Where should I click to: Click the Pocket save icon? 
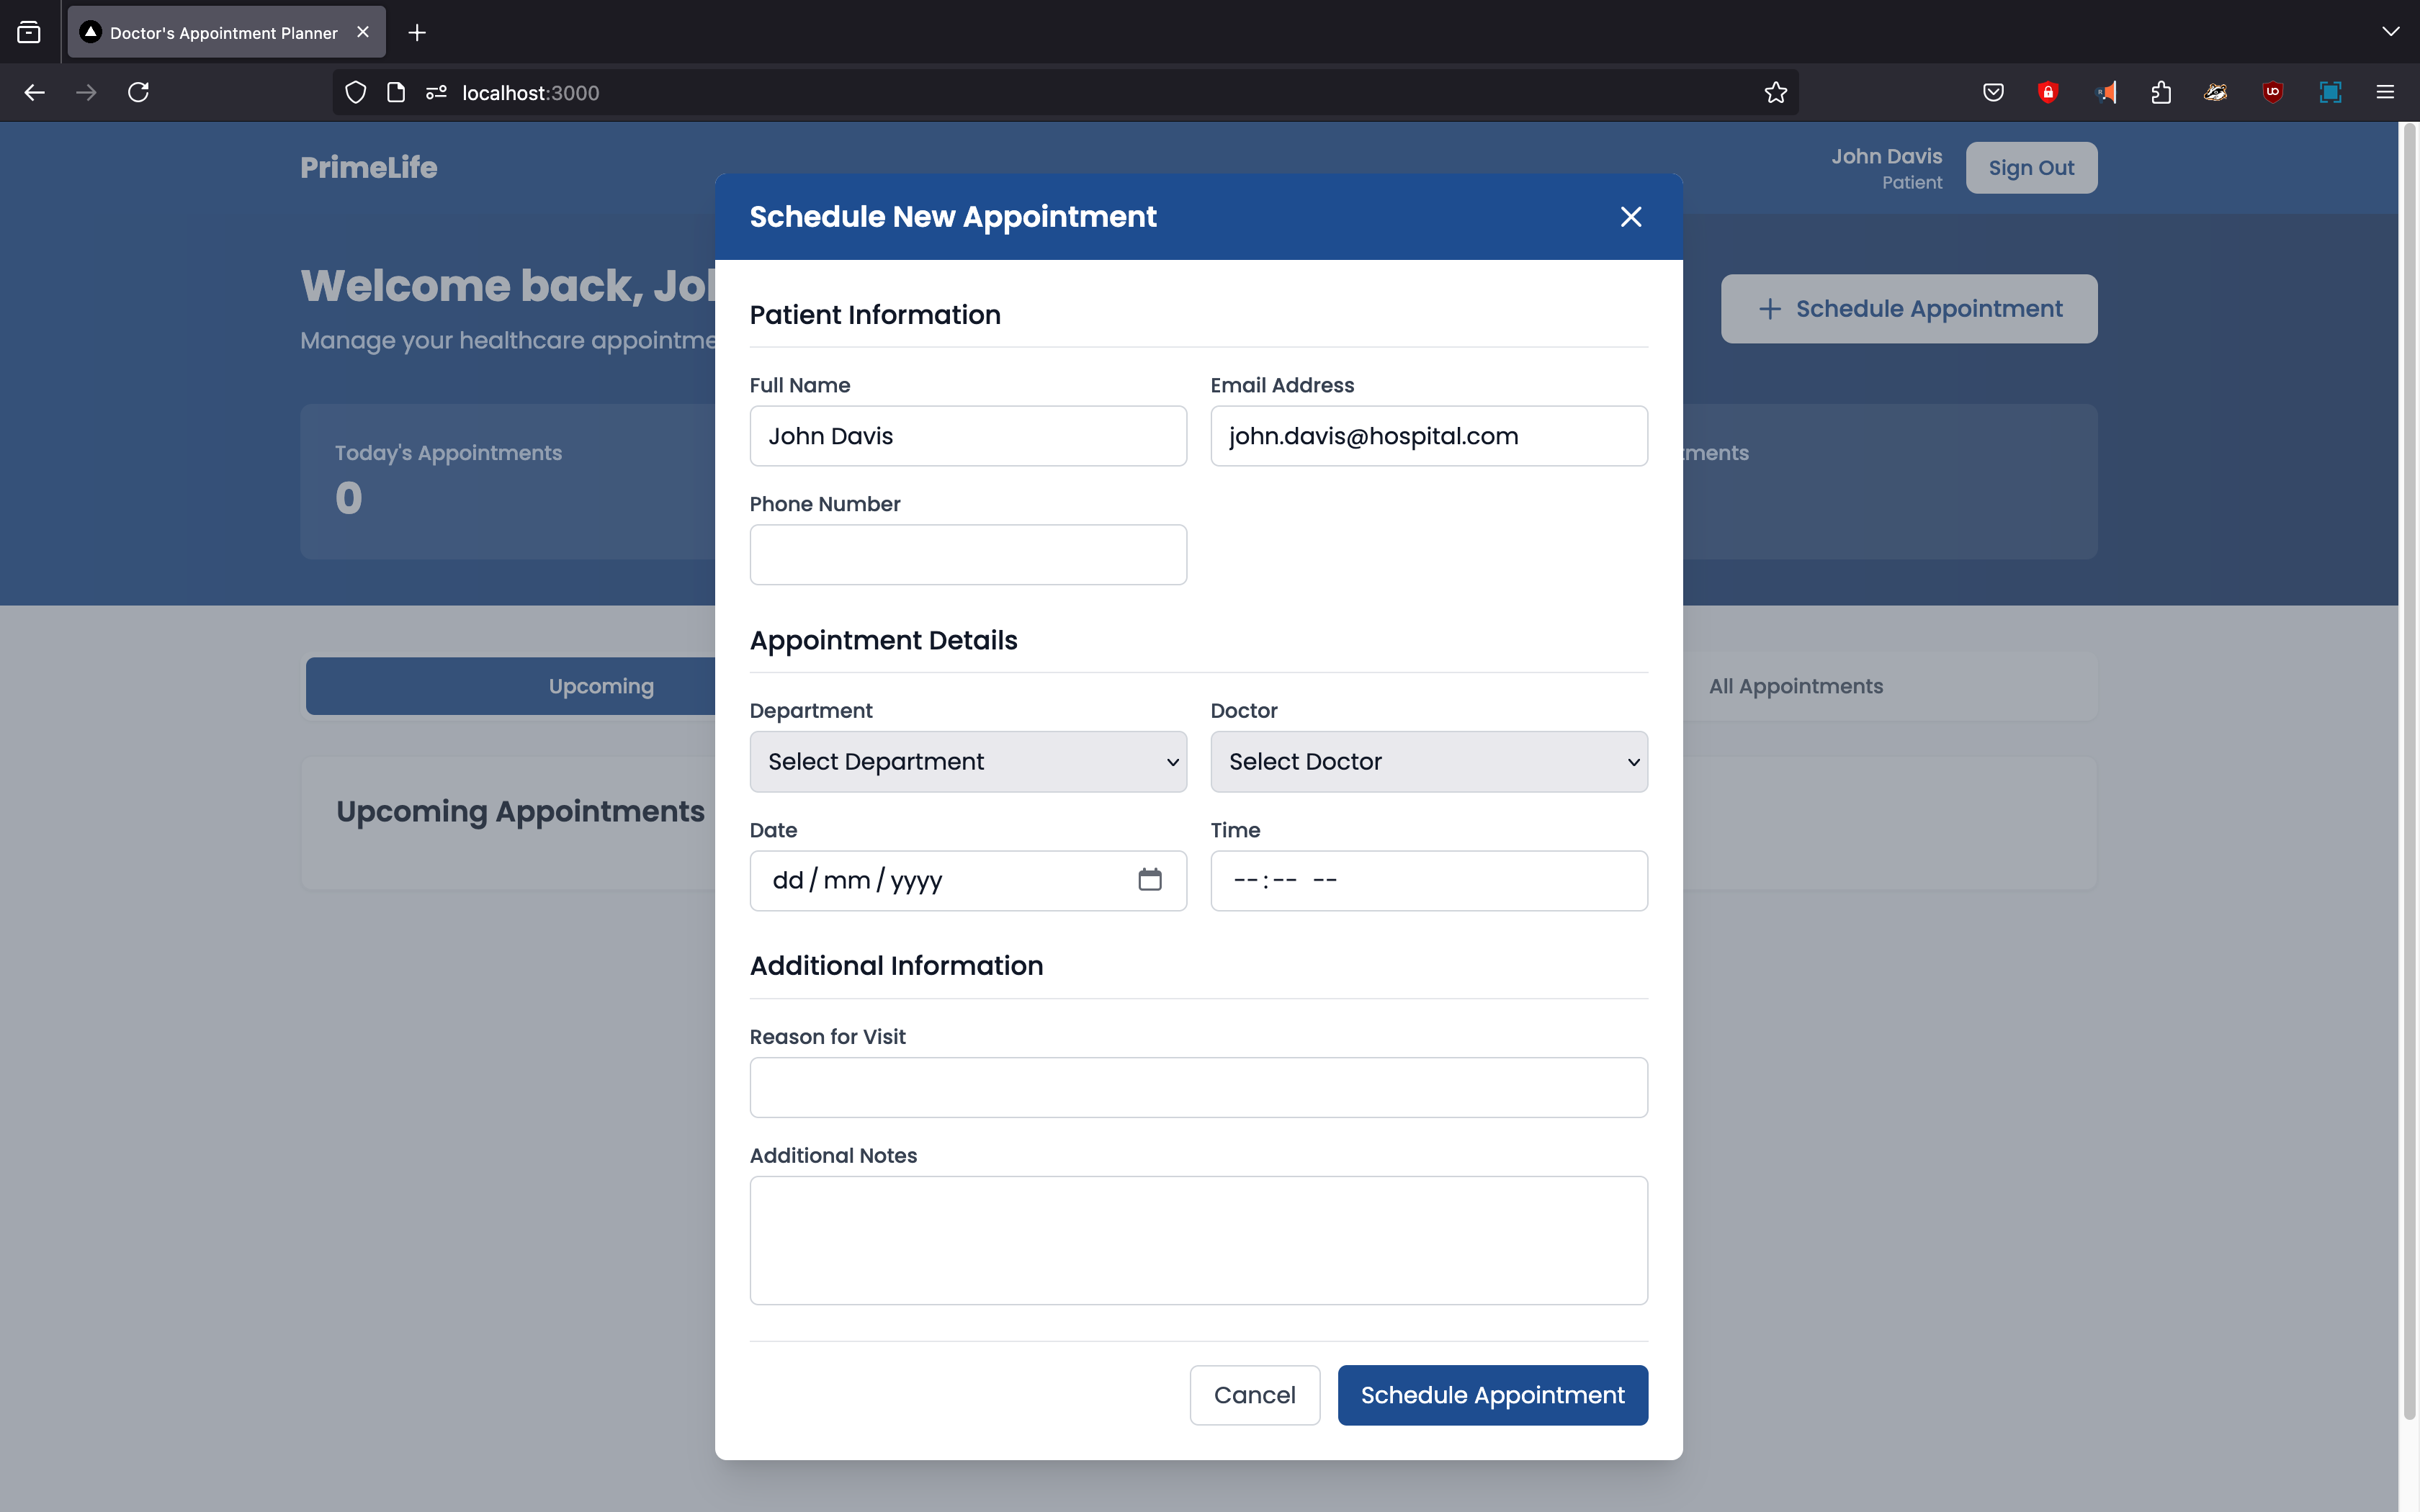click(x=1992, y=92)
